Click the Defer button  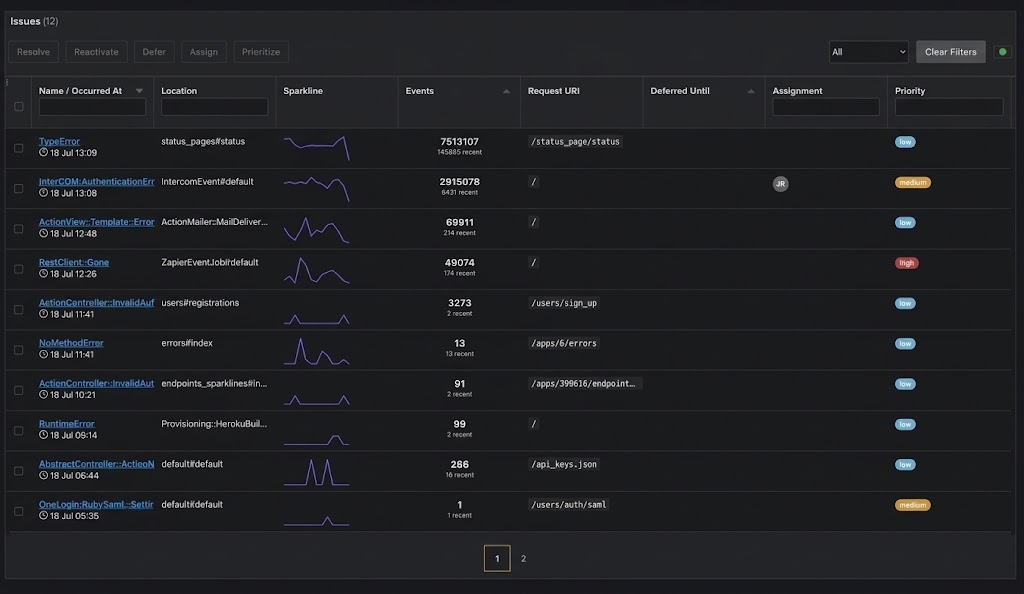pos(154,52)
